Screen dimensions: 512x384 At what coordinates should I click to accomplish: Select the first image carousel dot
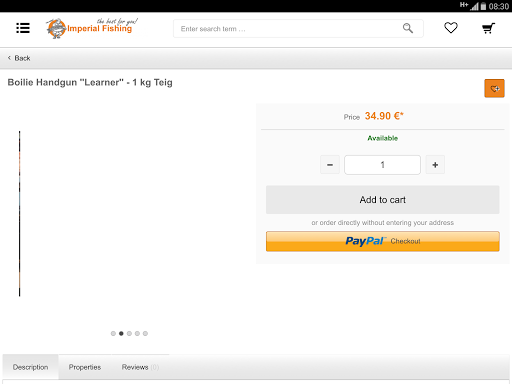click(113, 333)
